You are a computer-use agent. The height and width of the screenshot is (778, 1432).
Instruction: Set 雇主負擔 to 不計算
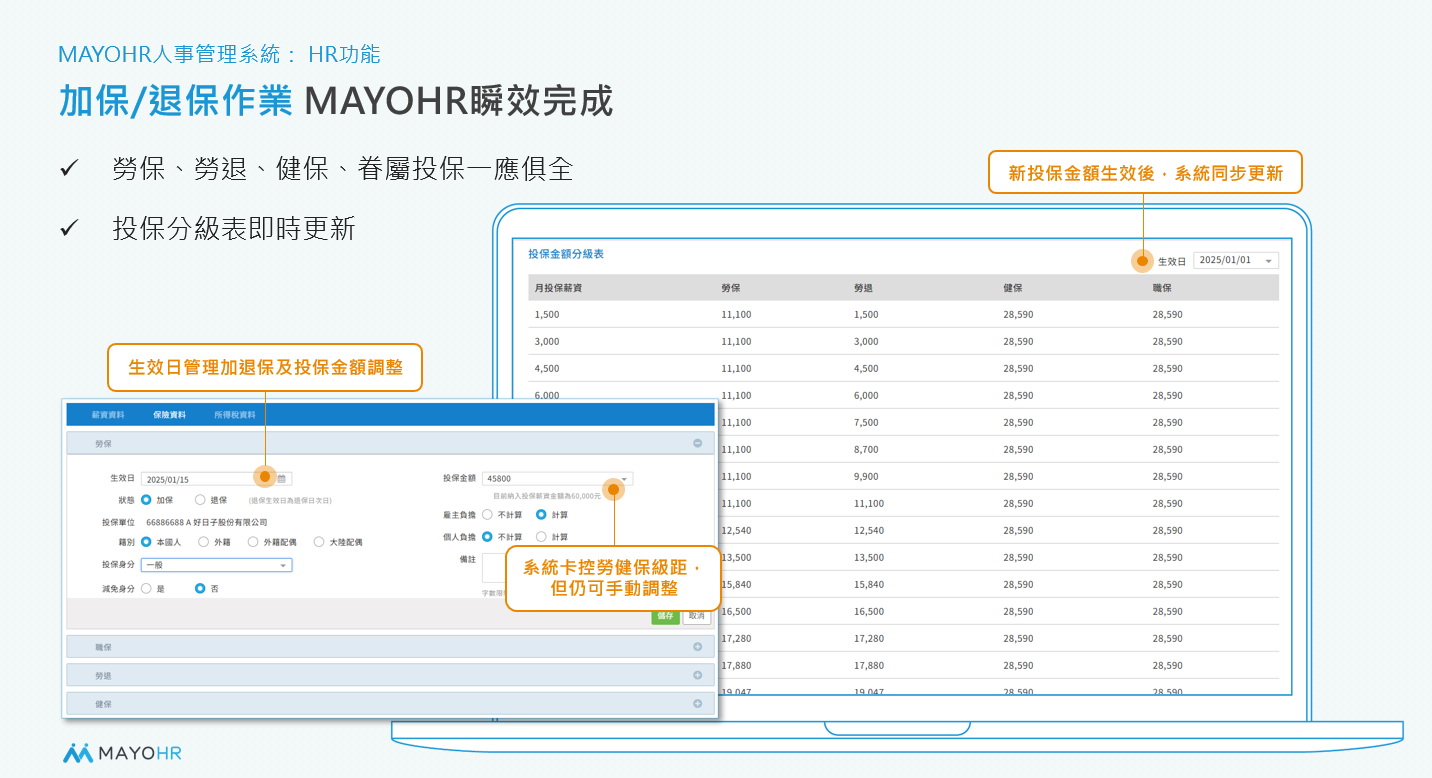point(487,515)
